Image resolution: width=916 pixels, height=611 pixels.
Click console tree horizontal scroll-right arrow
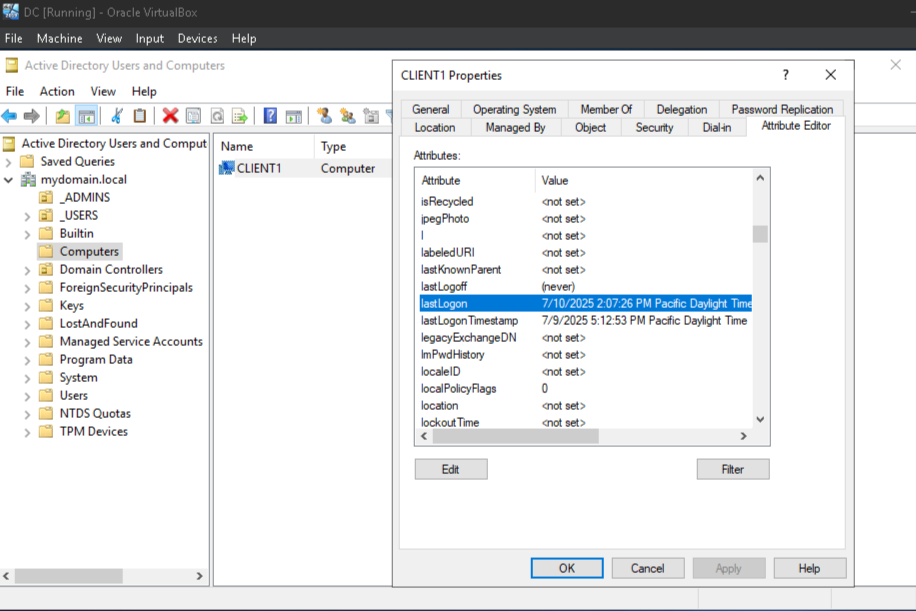(199, 576)
